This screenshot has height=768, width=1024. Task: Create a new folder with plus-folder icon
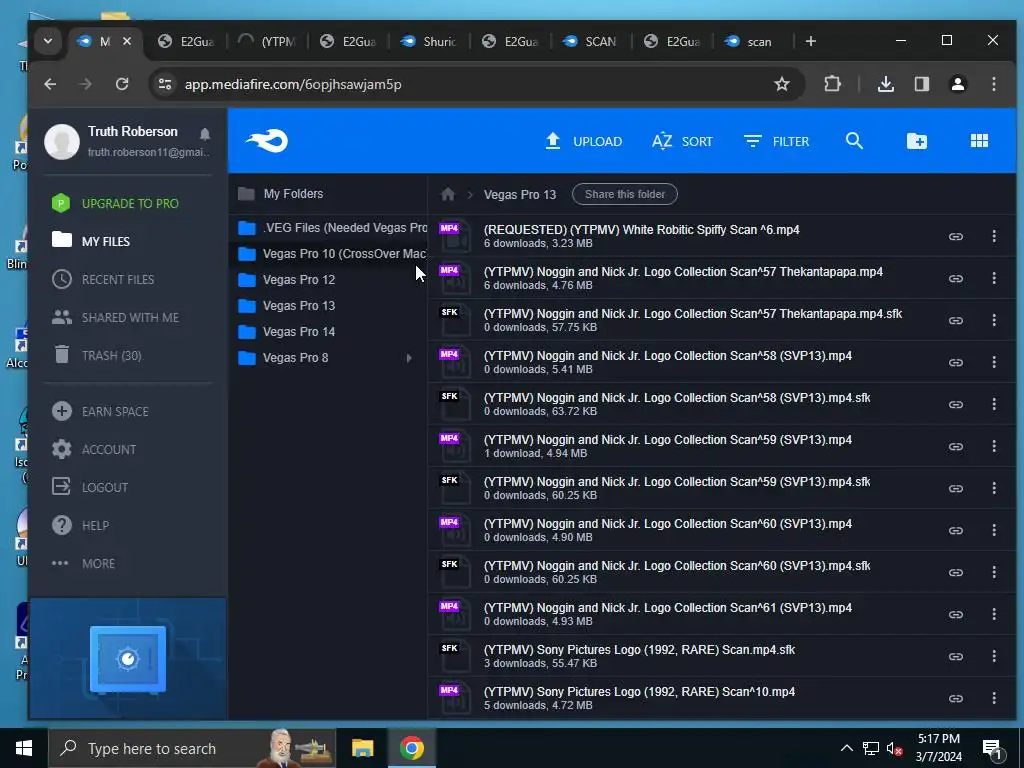coord(916,140)
